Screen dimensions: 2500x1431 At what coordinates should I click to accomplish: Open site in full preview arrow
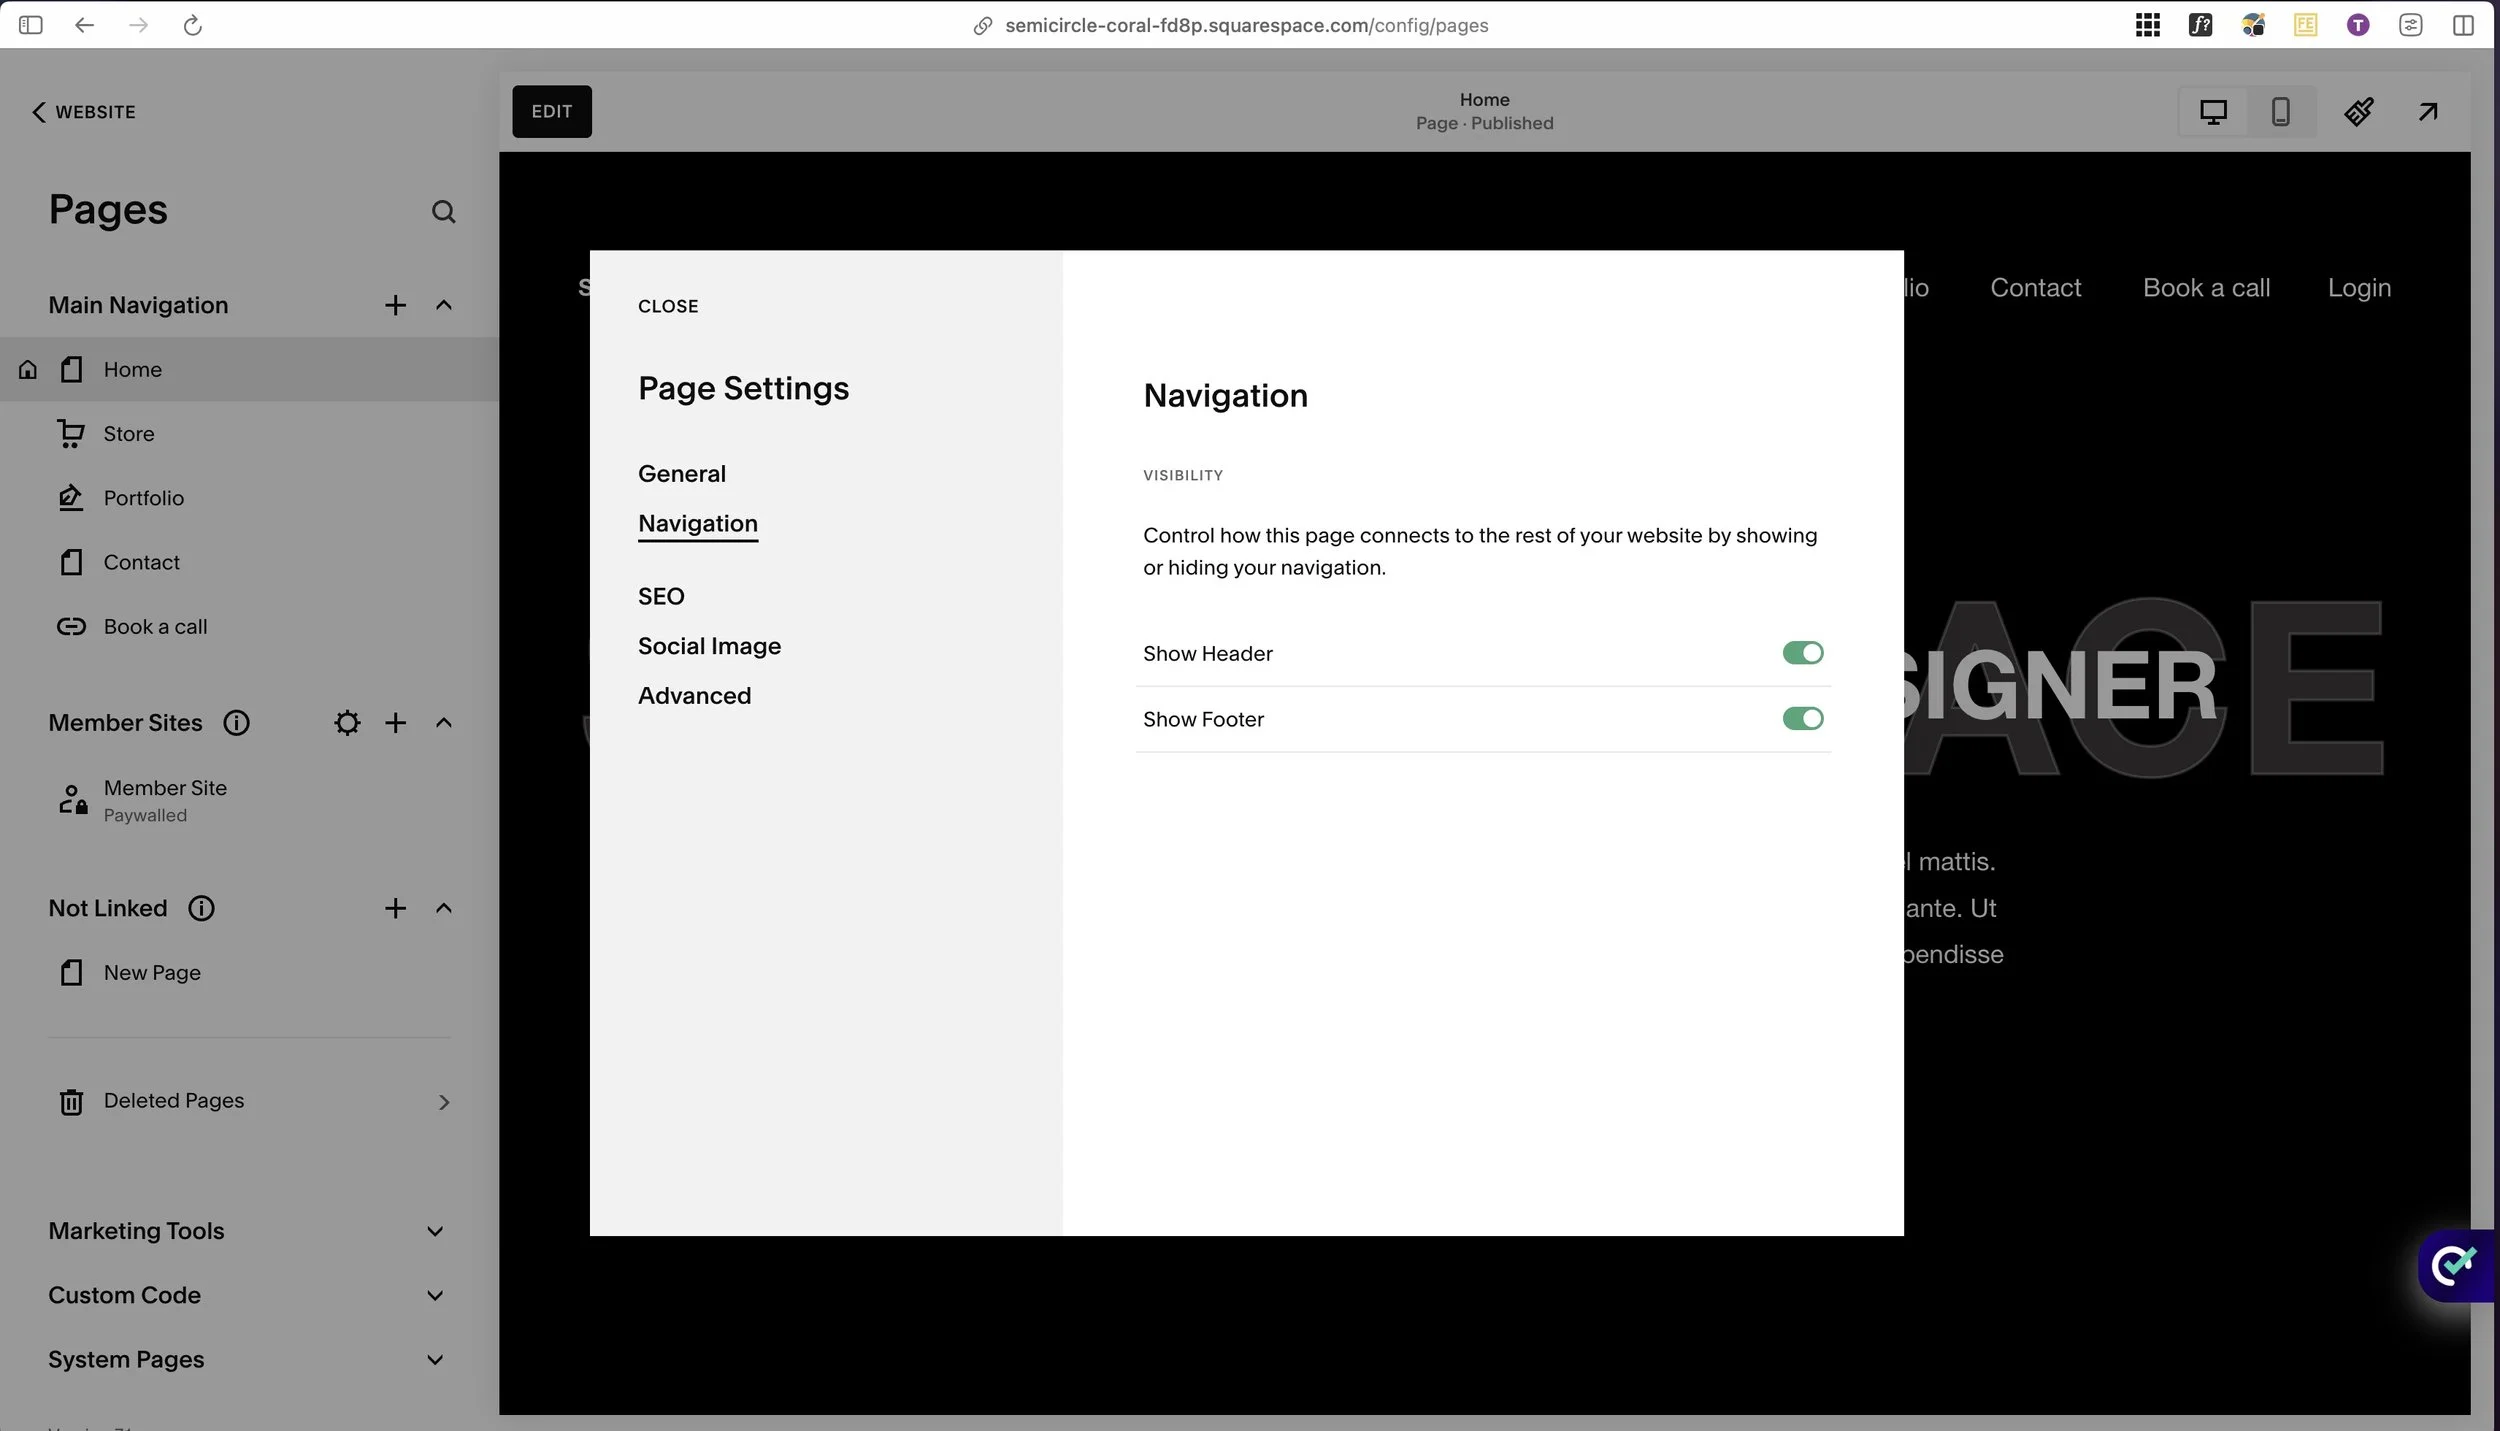click(2427, 111)
